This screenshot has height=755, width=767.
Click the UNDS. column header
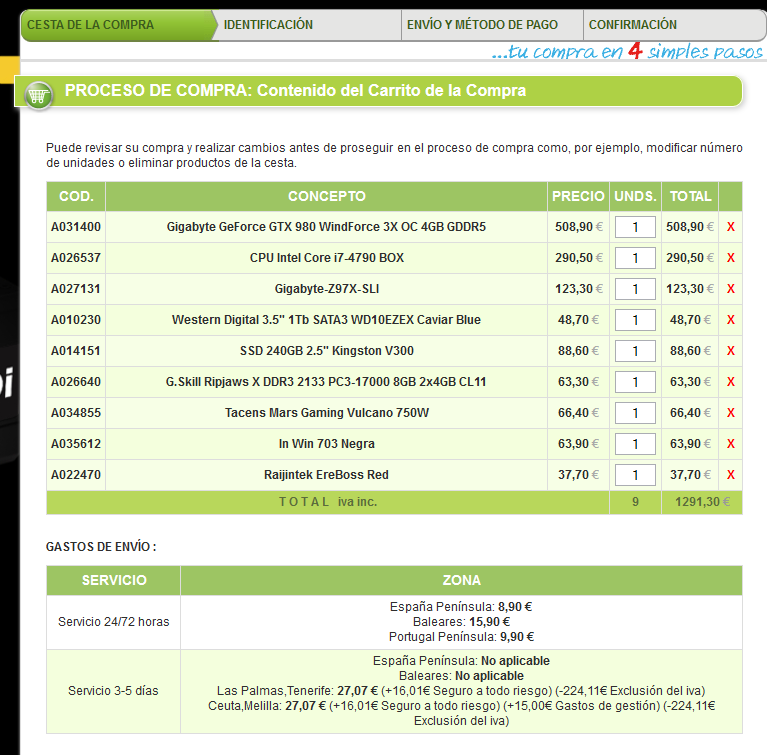click(635, 196)
